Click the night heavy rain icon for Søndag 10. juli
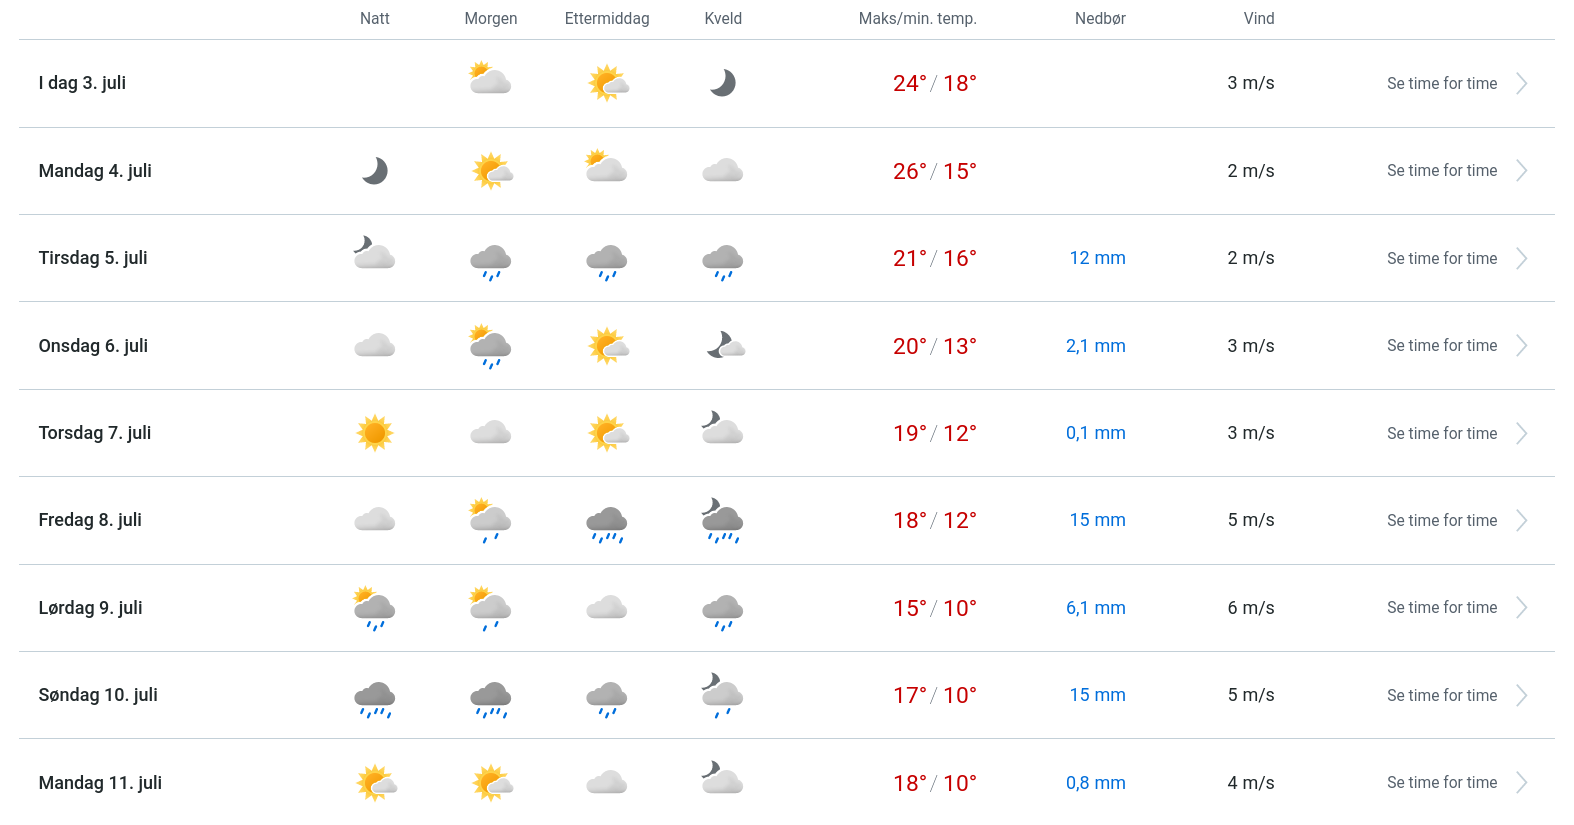The width and height of the screenshot is (1574, 825). (x=375, y=699)
